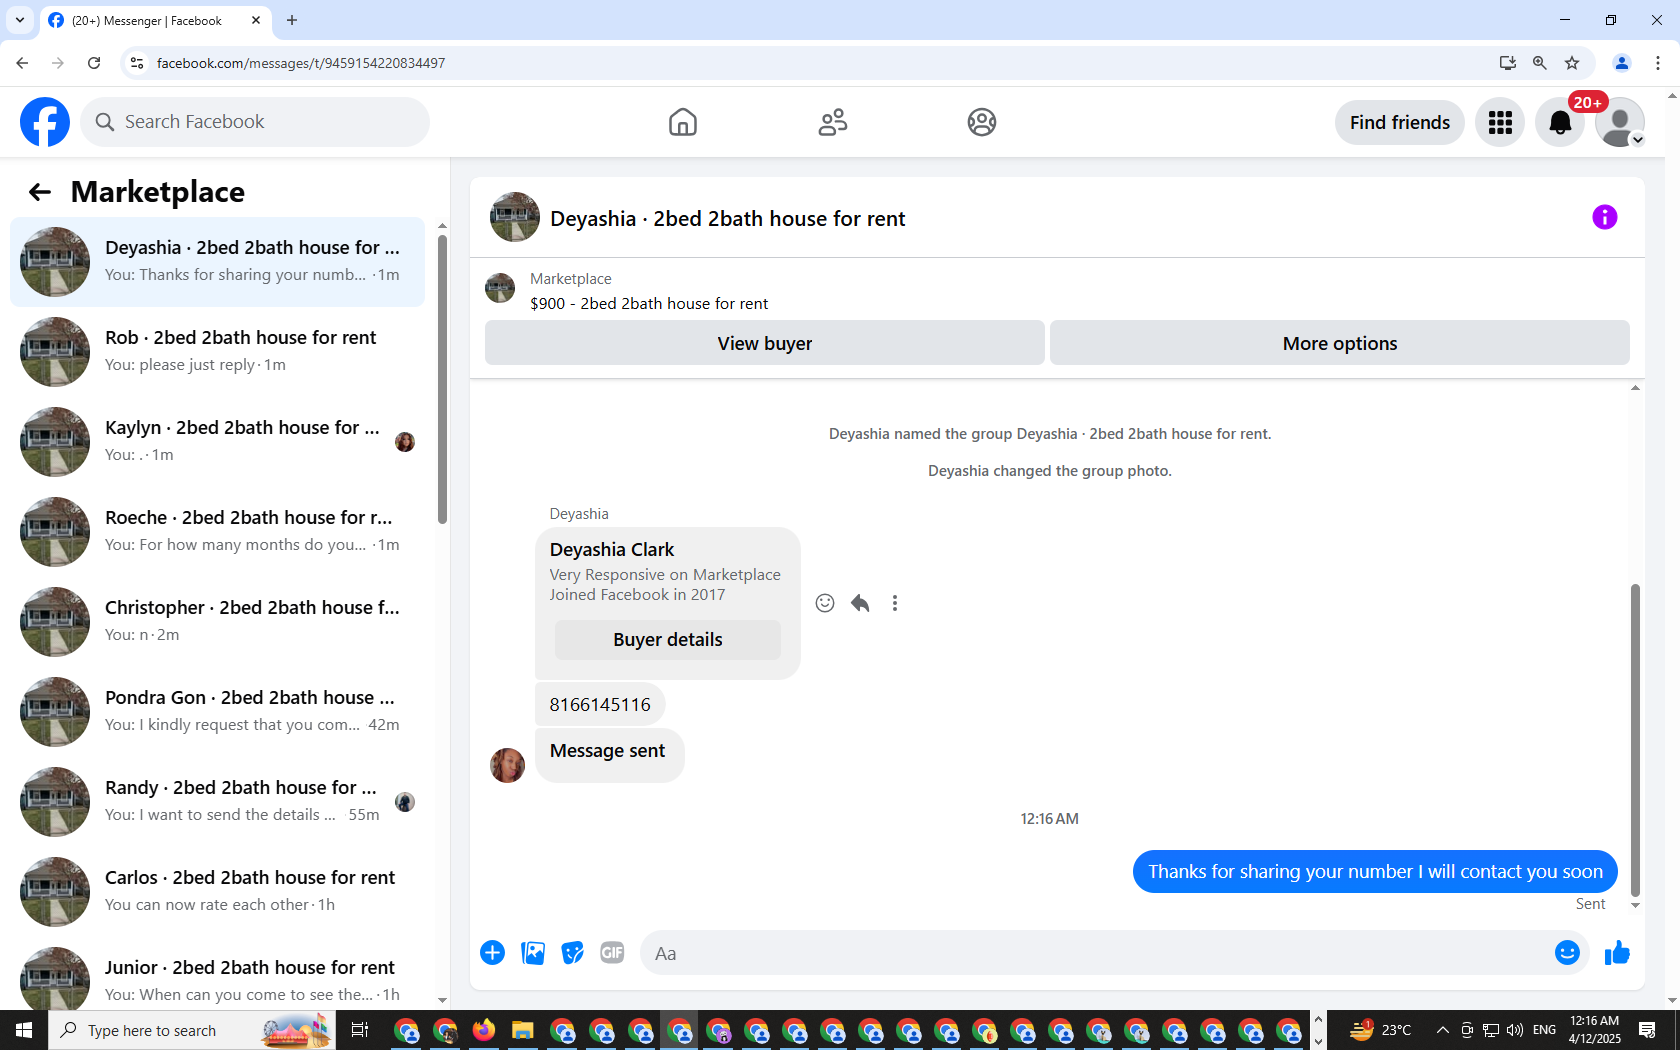
Task: Open the Kaylyn conversation
Action: click(218, 442)
